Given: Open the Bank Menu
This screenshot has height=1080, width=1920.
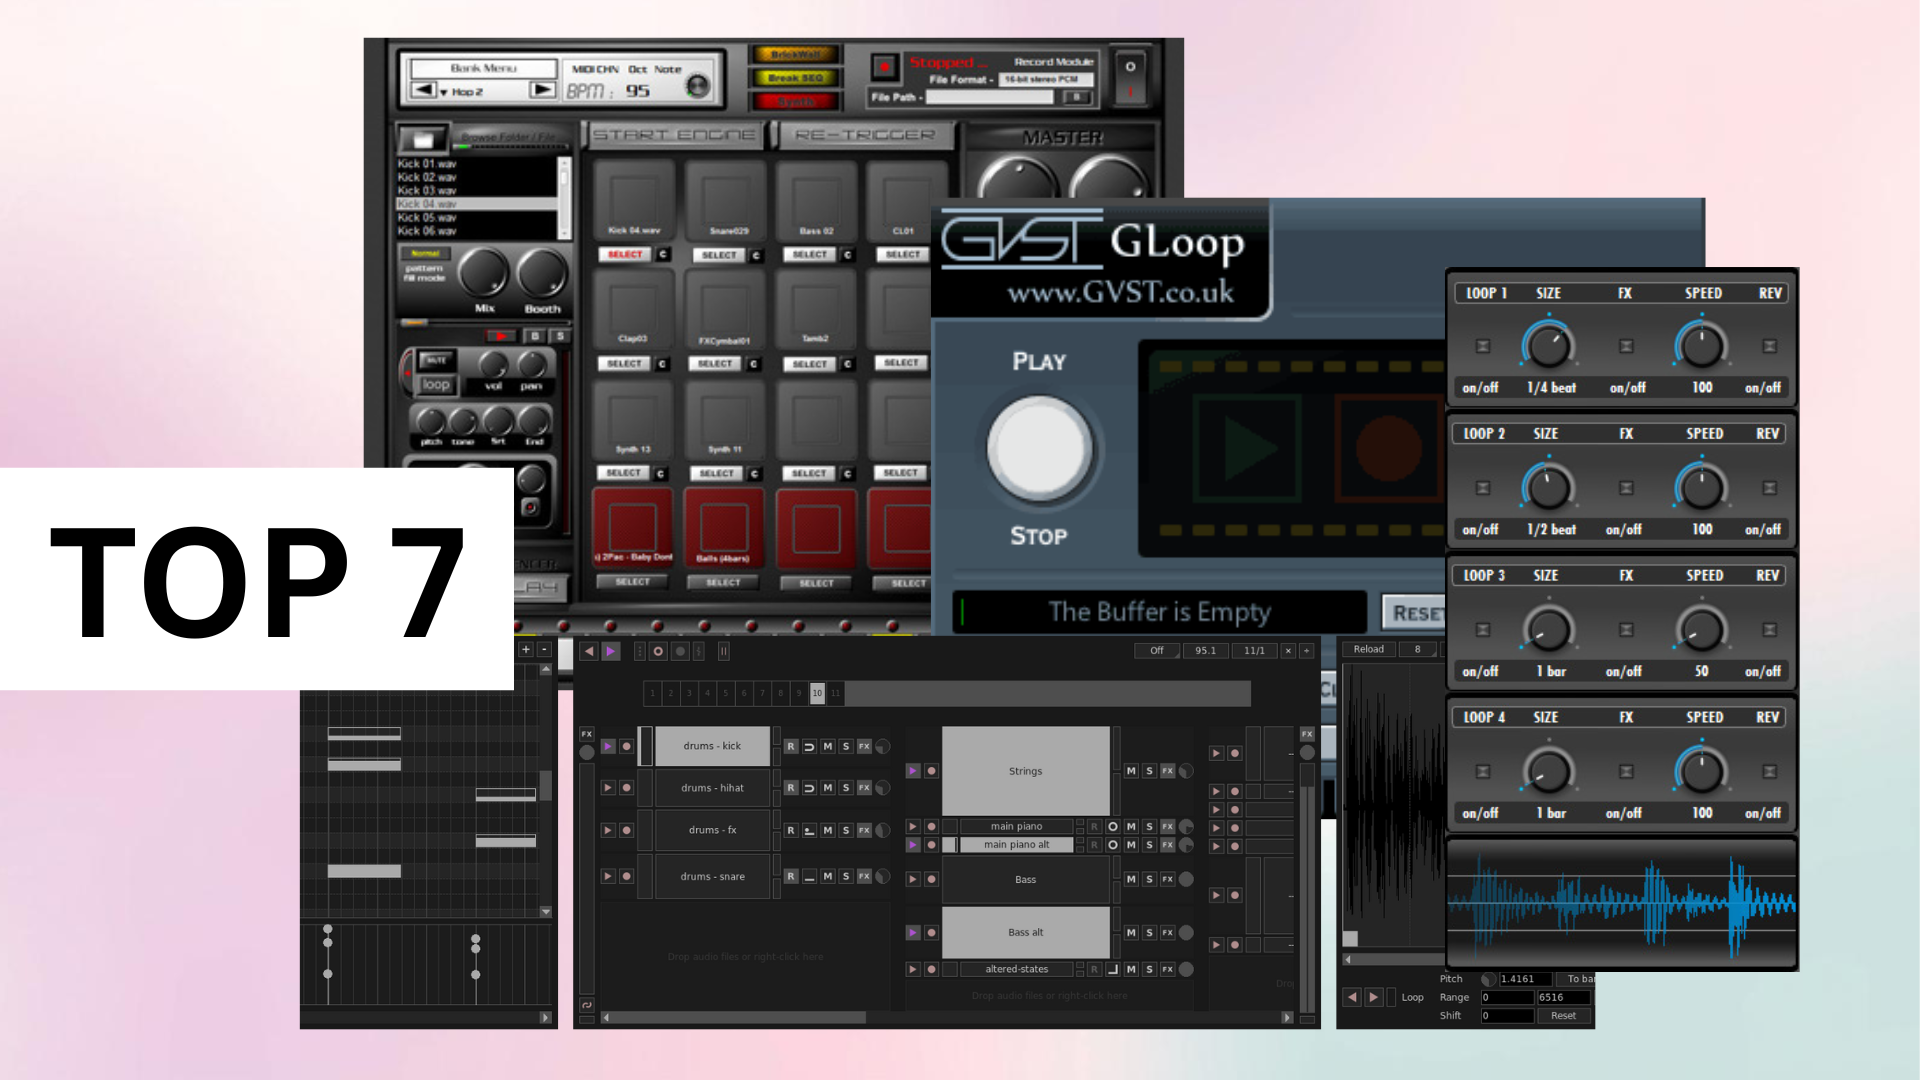Looking at the screenshot, I should coord(484,68).
